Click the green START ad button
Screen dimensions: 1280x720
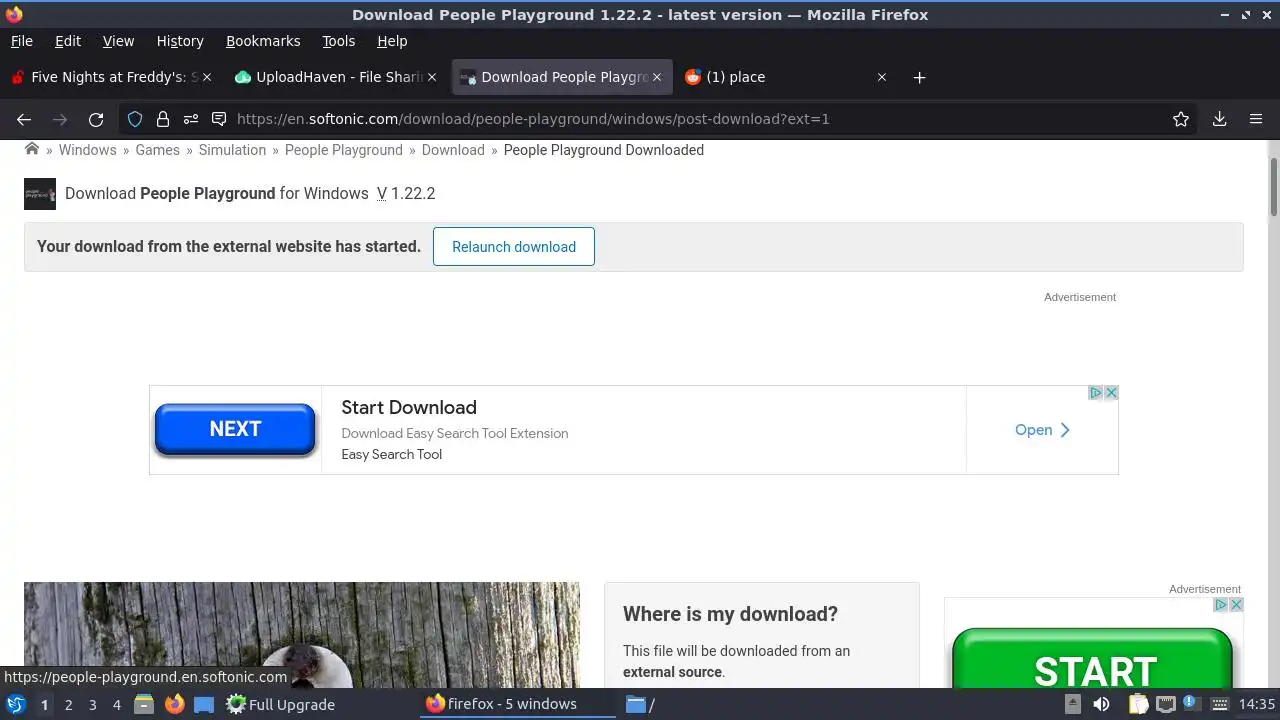1093,660
